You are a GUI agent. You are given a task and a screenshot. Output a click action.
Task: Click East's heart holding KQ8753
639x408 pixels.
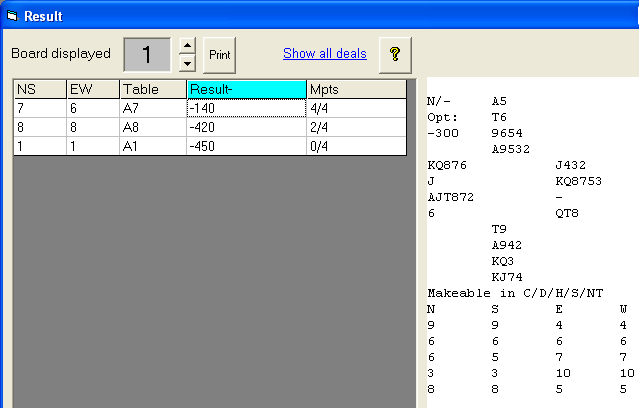[579, 181]
